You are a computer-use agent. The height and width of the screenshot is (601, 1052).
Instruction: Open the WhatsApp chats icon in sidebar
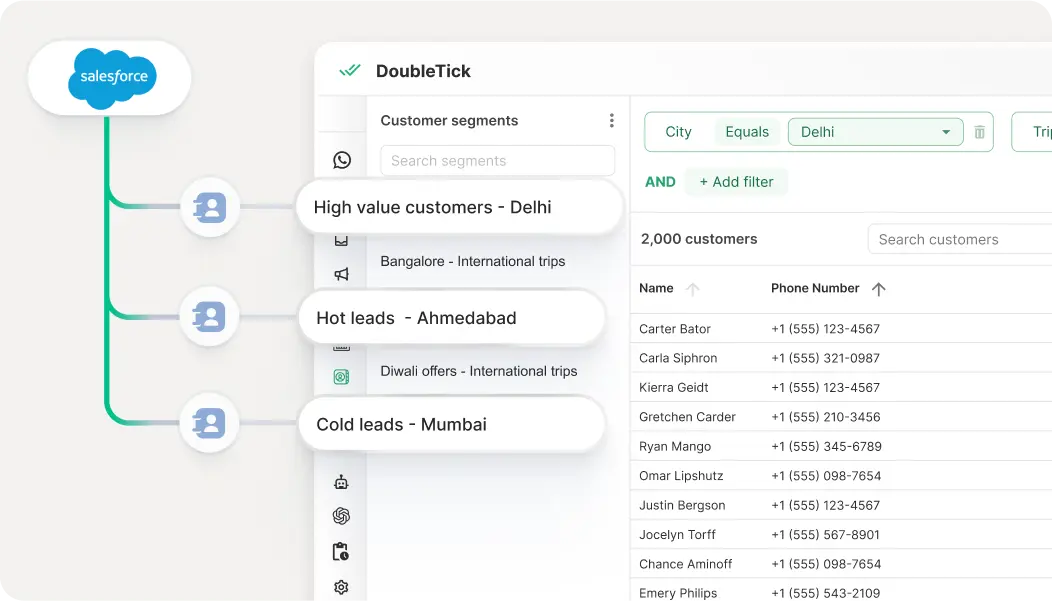341,159
